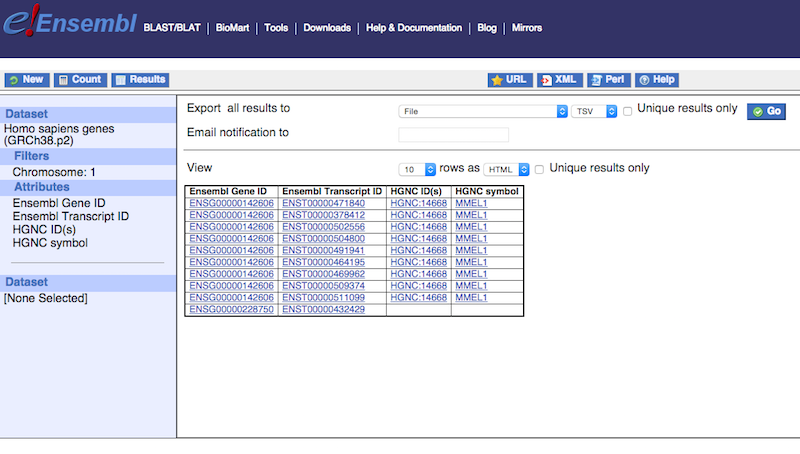Open the HTML view format dropdown

(x=505, y=169)
